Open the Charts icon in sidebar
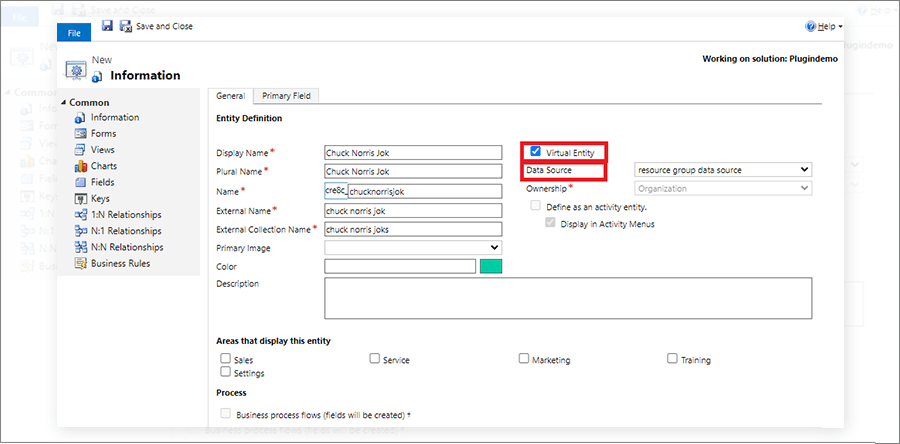The image size is (900, 444). click(x=81, y=166)
